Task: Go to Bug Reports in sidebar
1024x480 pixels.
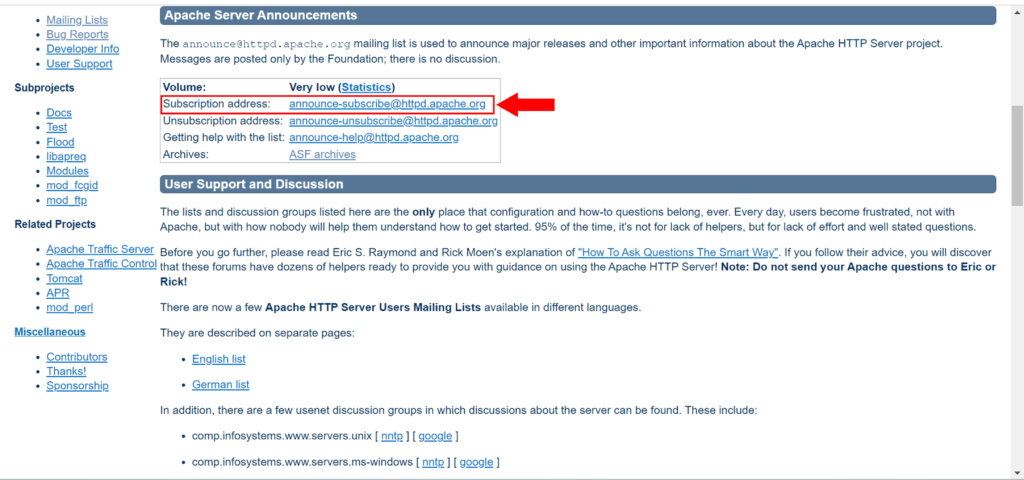Action: click(77, 35)
